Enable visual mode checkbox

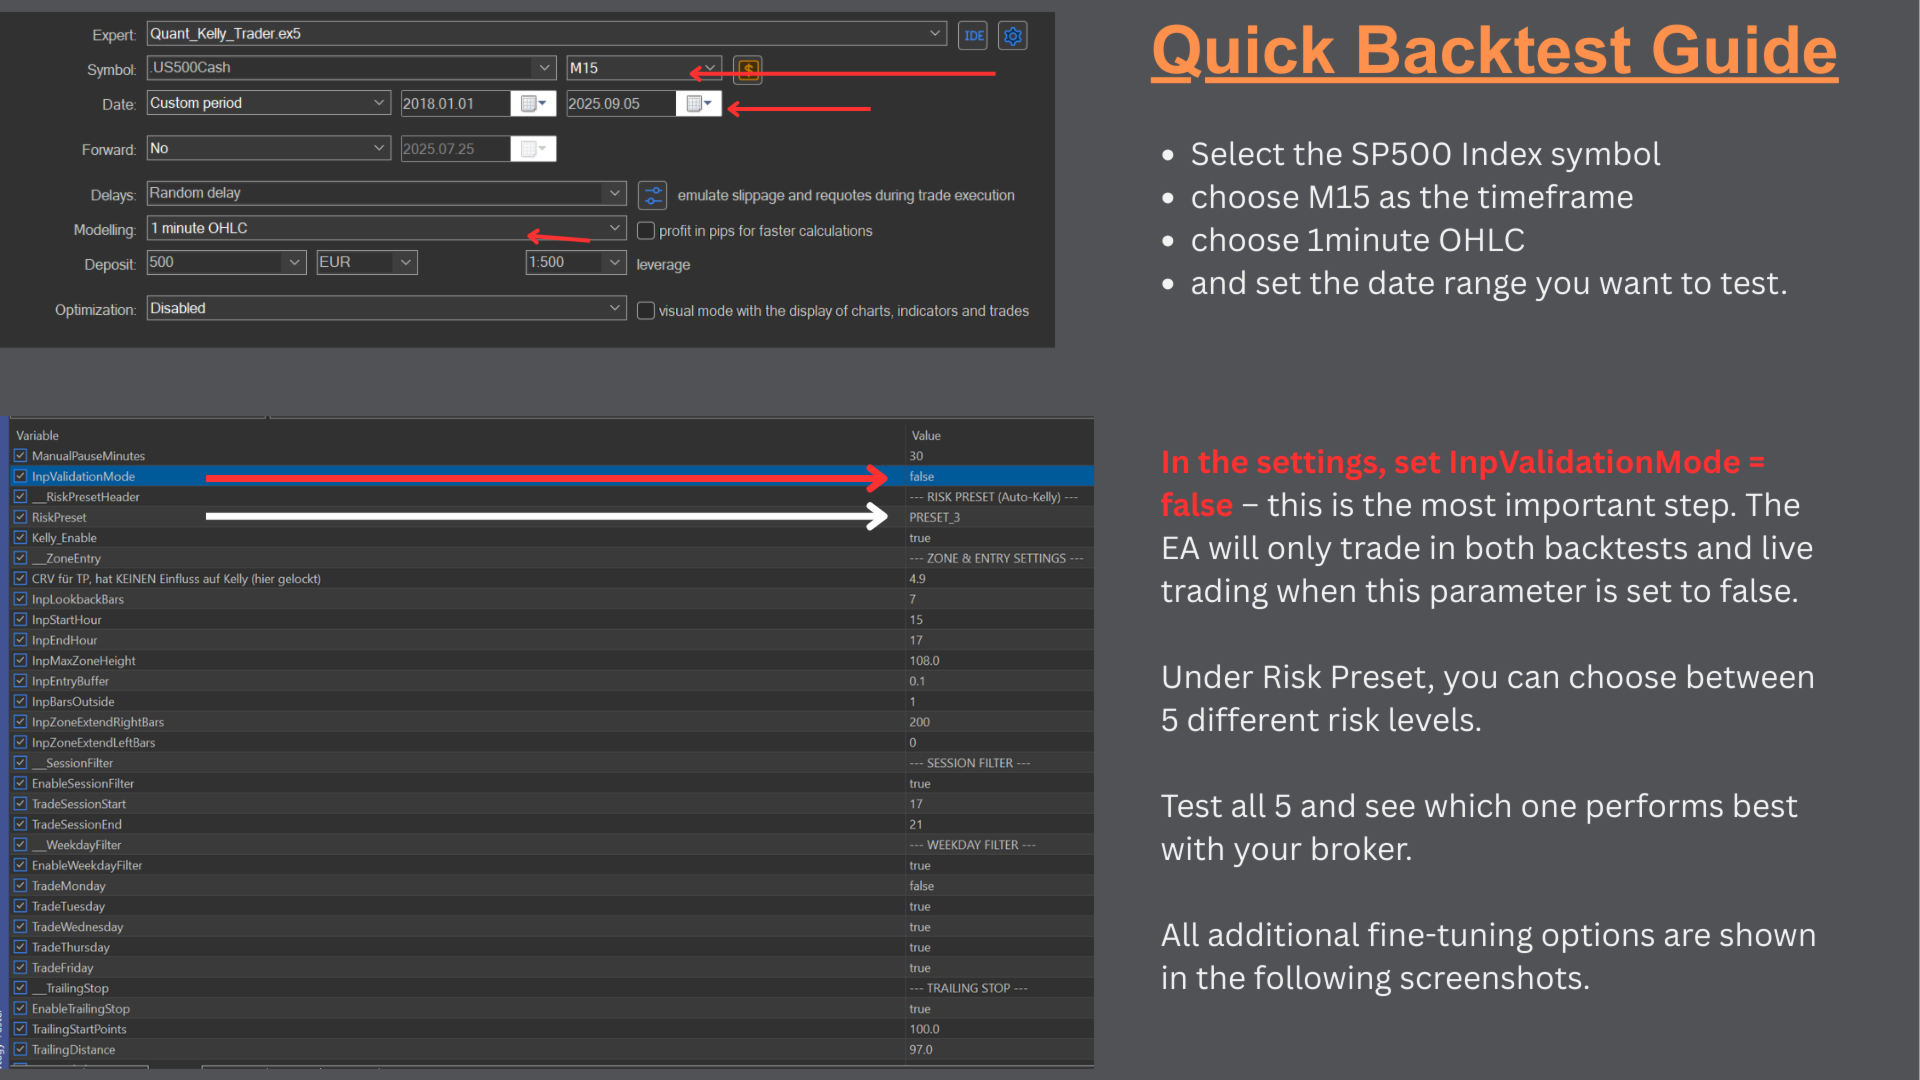(646, 311)
